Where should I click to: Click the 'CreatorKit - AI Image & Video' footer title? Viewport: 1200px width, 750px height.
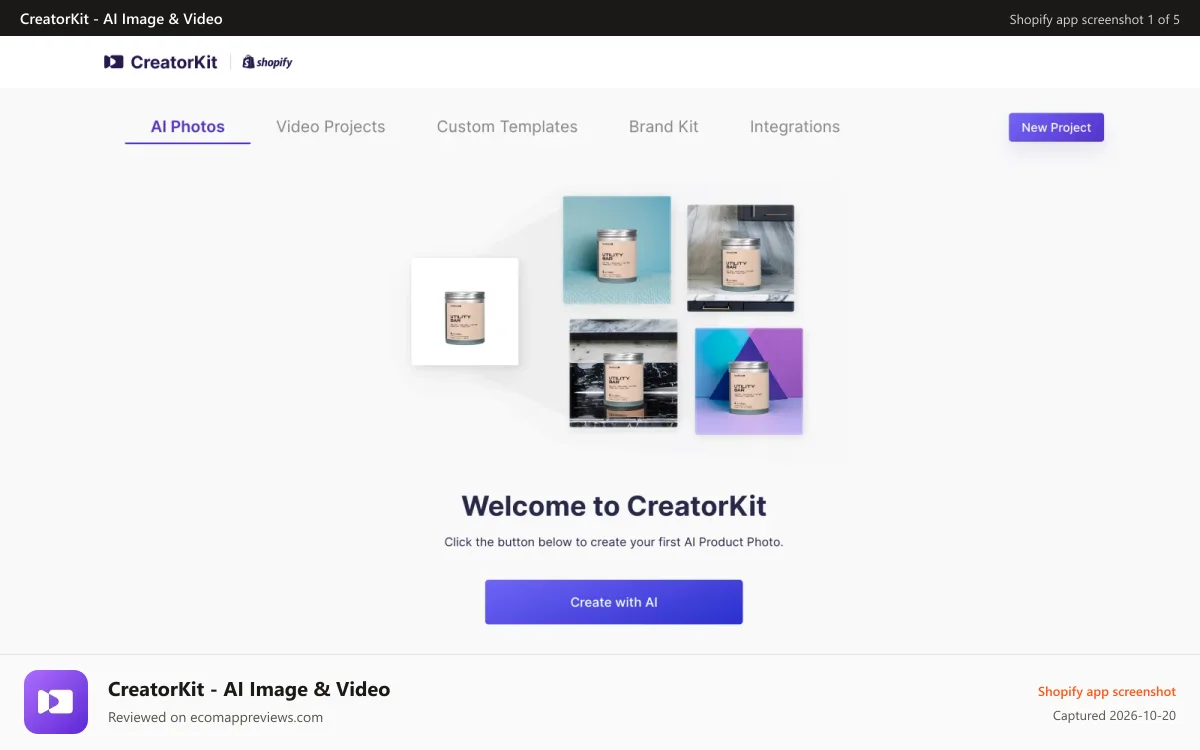click(249, 689)
